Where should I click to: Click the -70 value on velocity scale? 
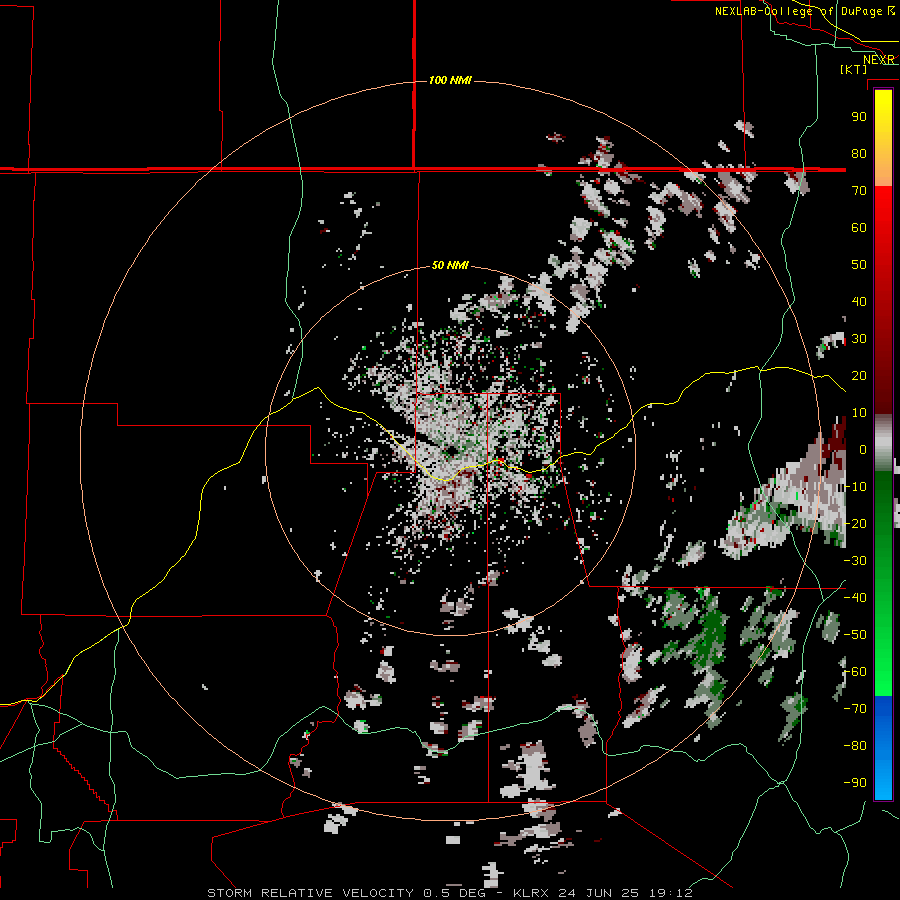(855, 709)
